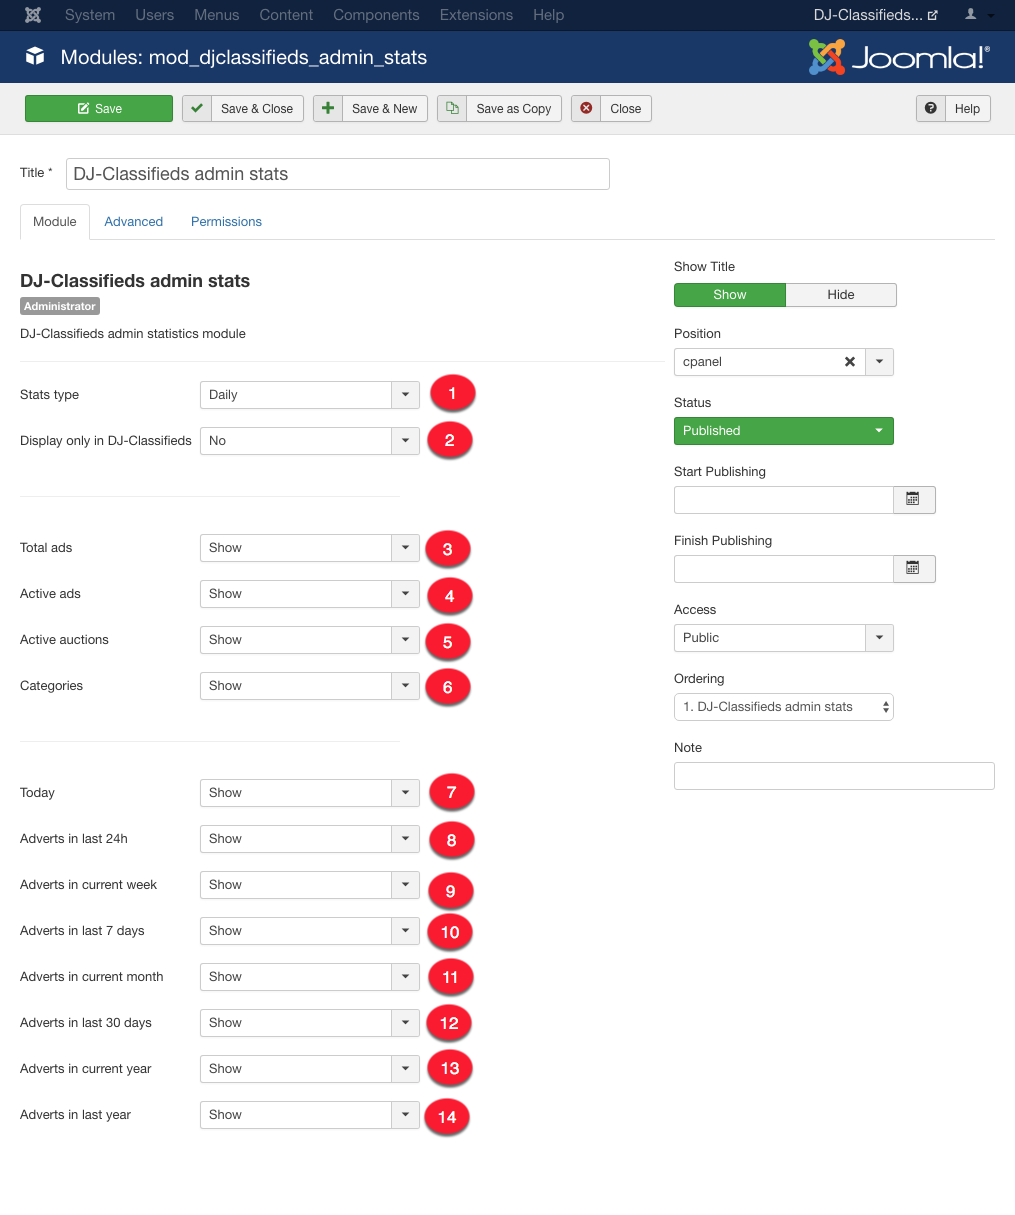Open Adverts in current week dropdown
1015x1215 pixels.
(x=309, y=884)
